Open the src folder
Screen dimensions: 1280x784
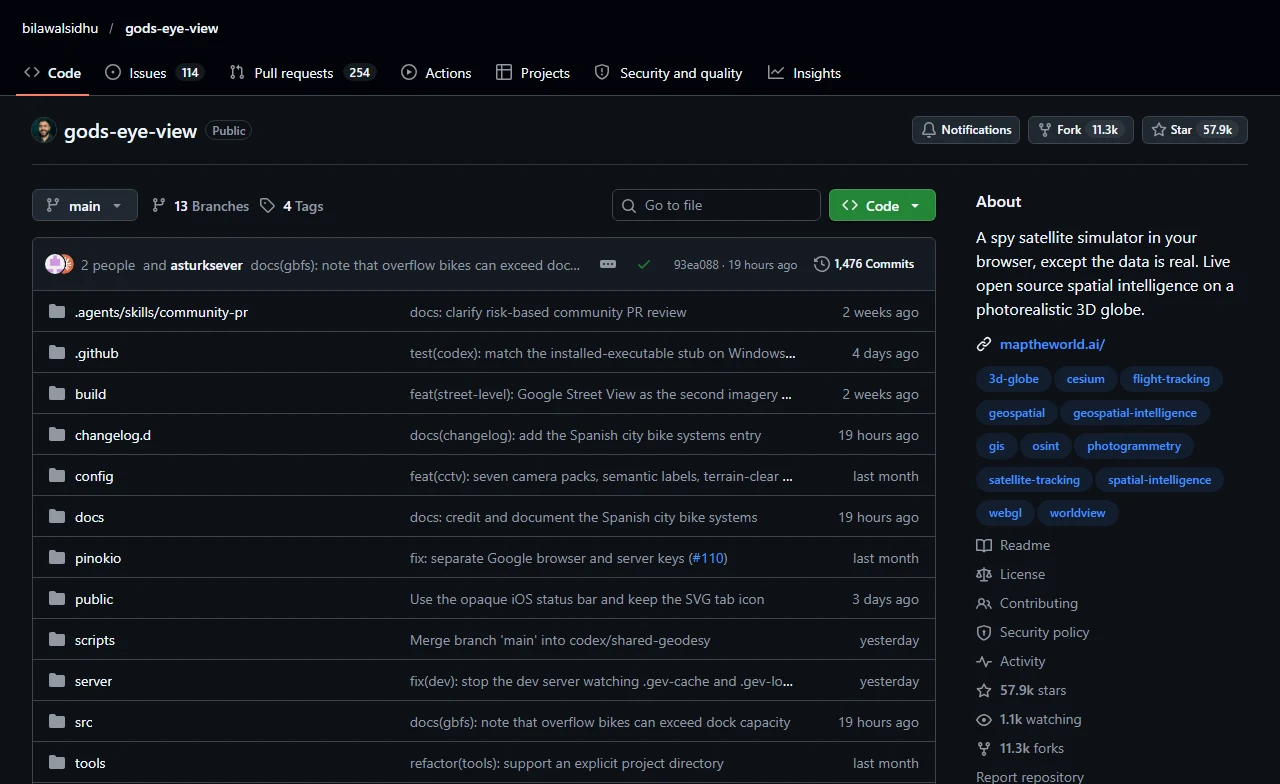84,722
